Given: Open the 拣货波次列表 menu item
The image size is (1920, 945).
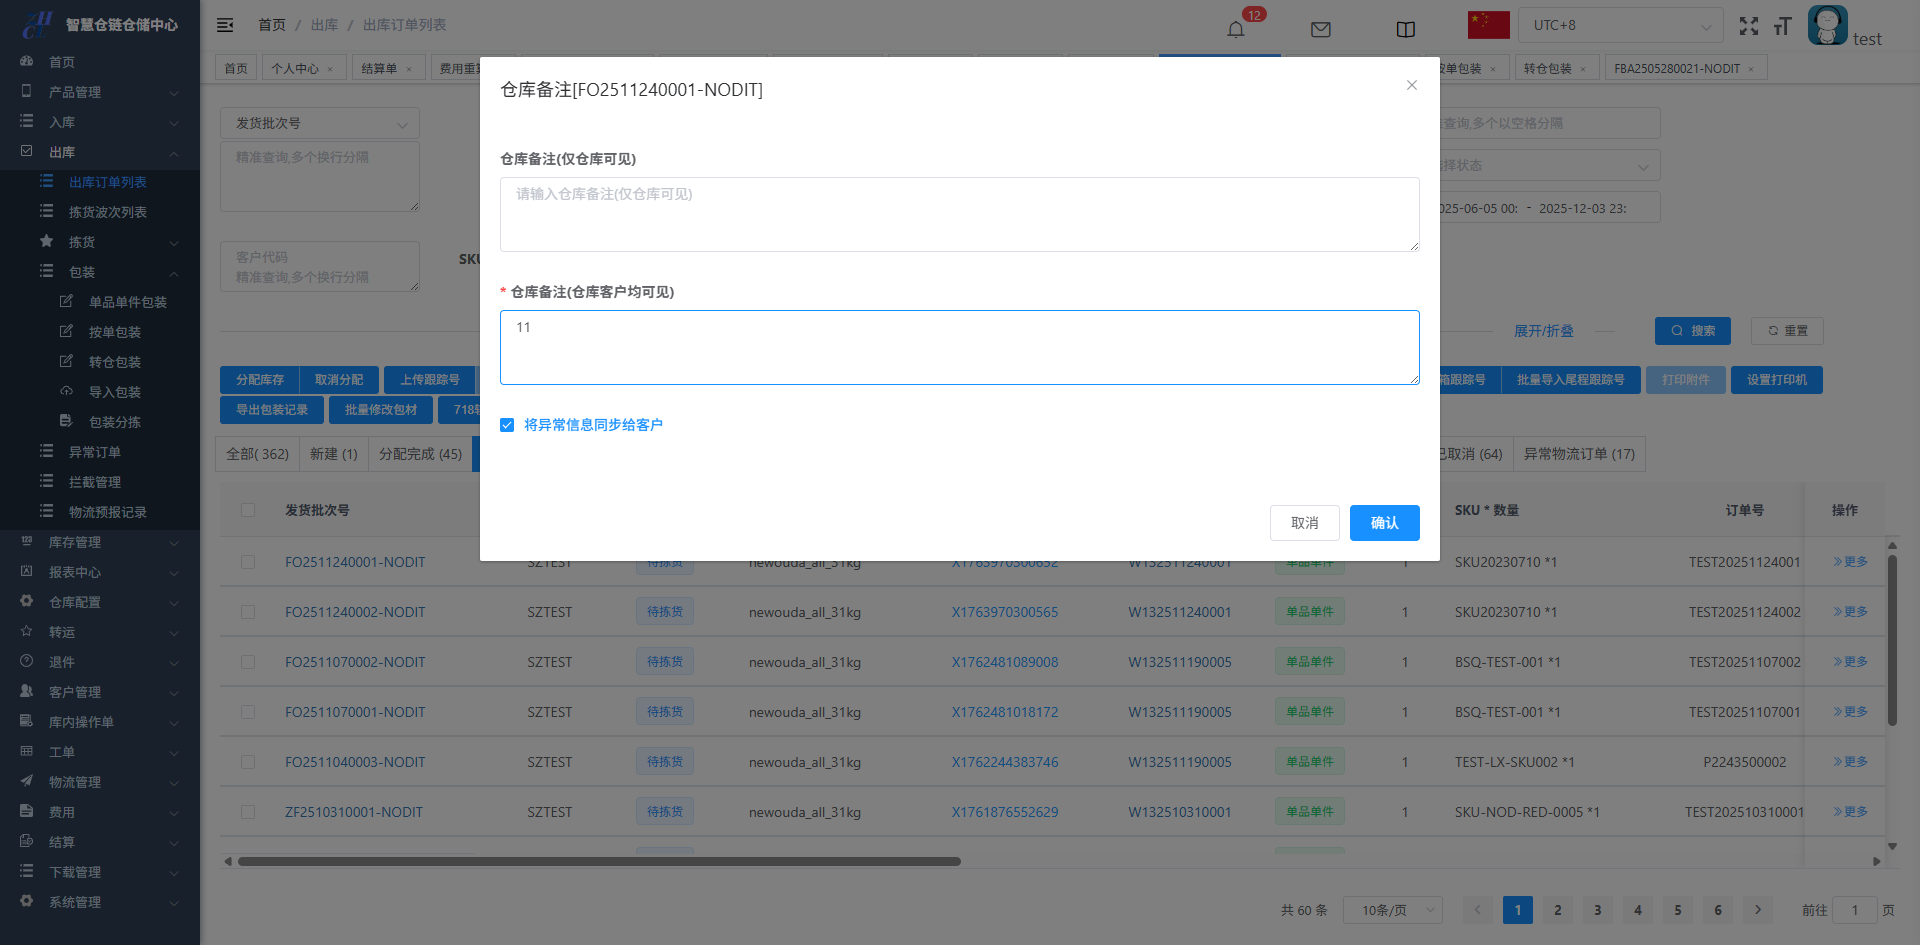Looking at the screenshot, I should click(x=107, y=212).
